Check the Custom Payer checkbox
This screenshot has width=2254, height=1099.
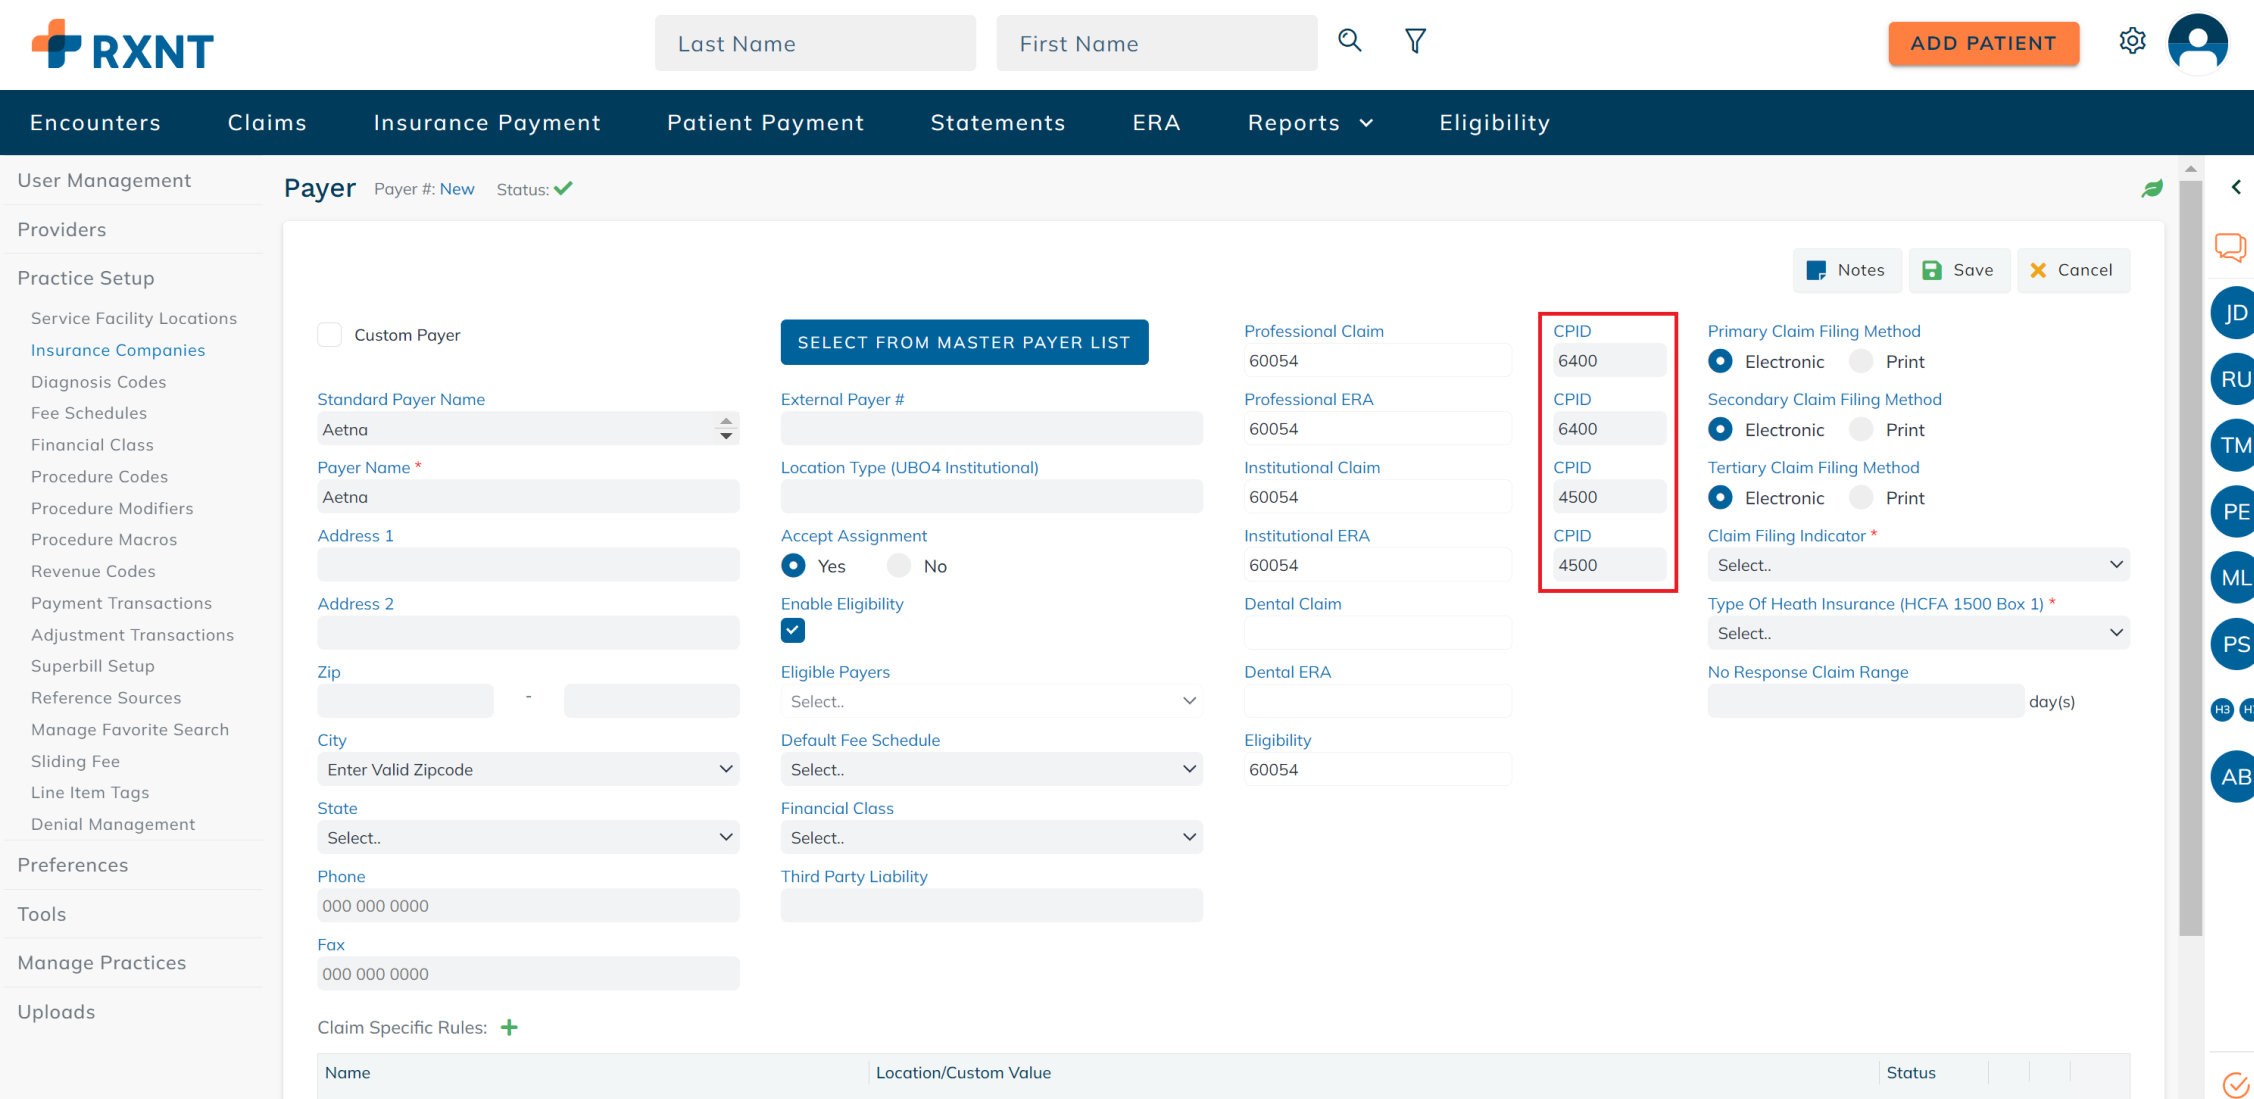tap(329, 334)
